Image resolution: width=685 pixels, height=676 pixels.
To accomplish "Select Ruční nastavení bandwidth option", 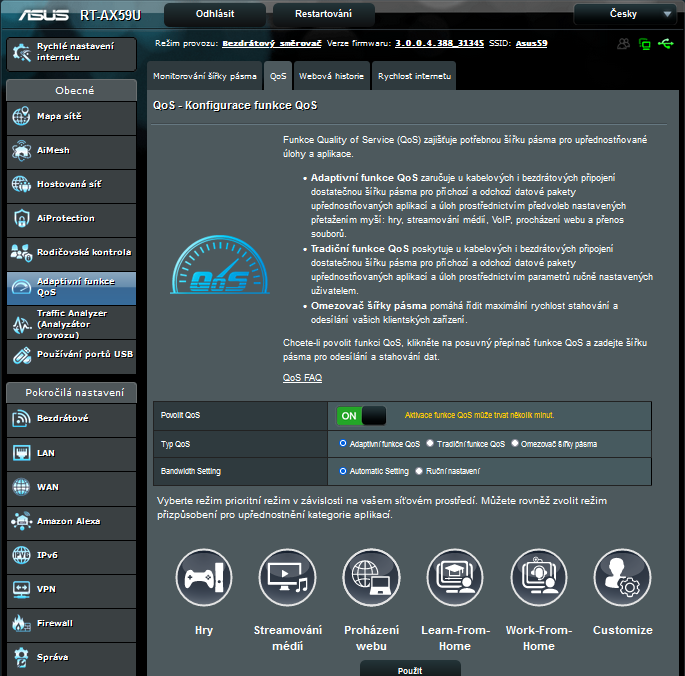I will pyautogui.click(x=420, y=471).
